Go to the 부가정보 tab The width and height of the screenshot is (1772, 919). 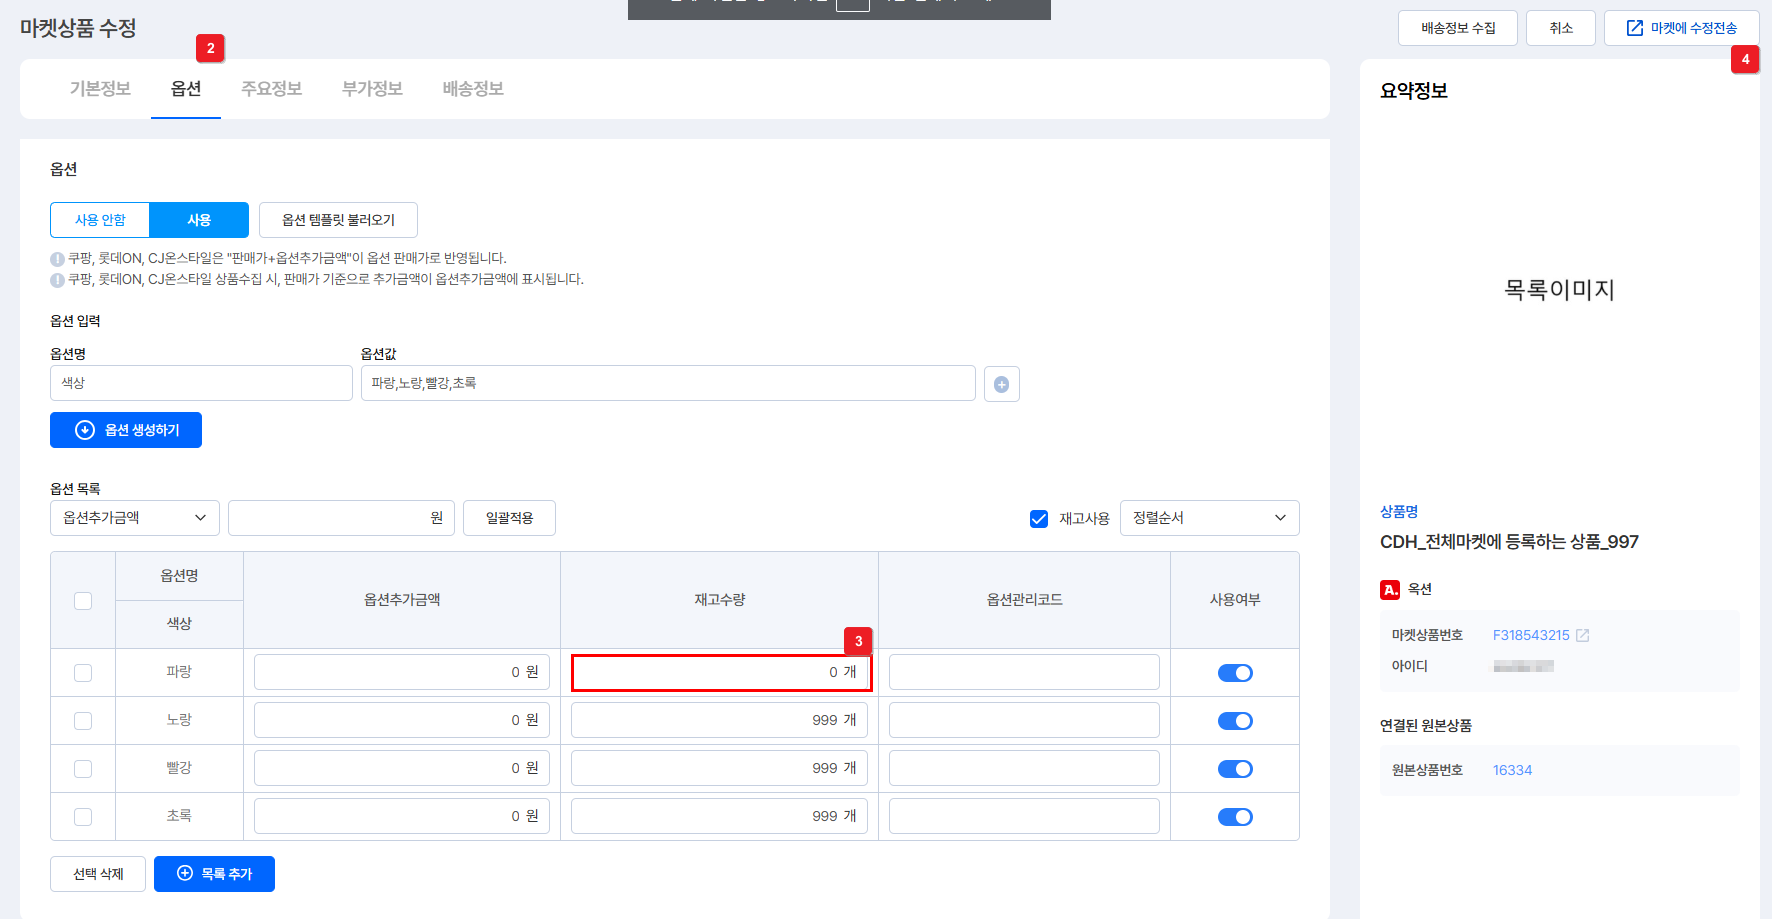pyautogui.click(x=372, y=89)
